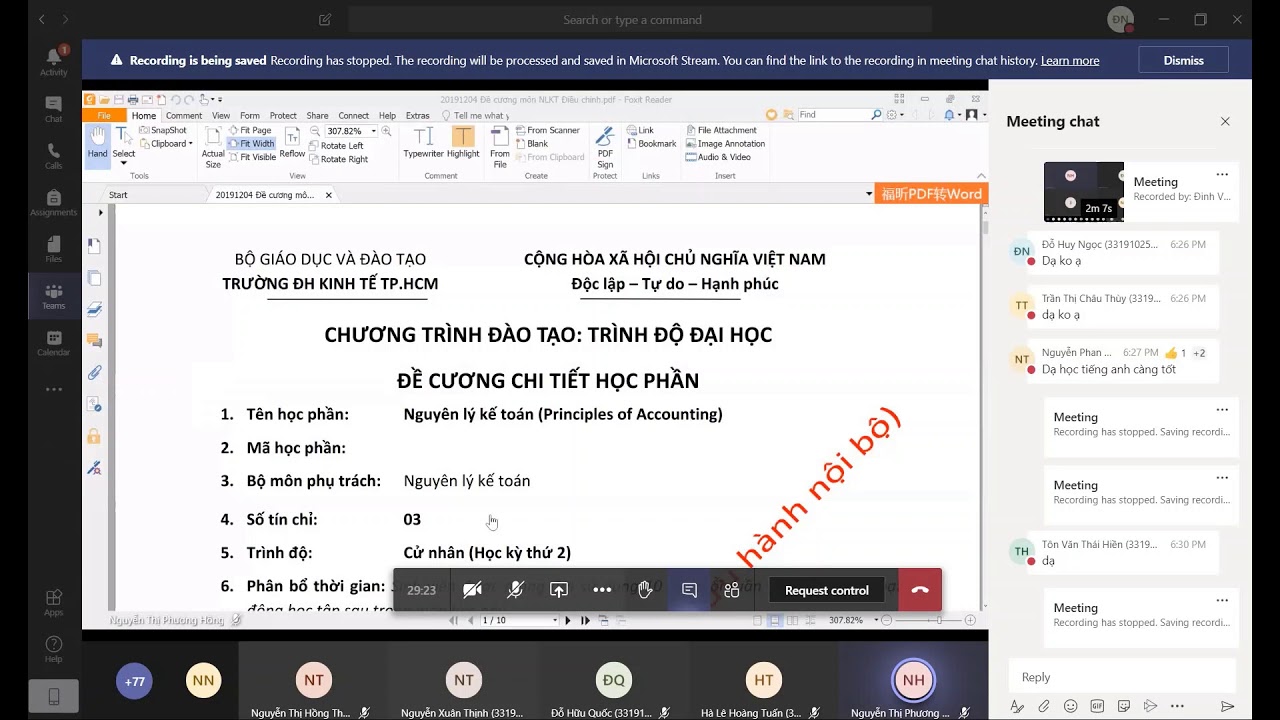1280x720 pixels.
Task: Show meeting participants list
Action: (x=732, y=590)
